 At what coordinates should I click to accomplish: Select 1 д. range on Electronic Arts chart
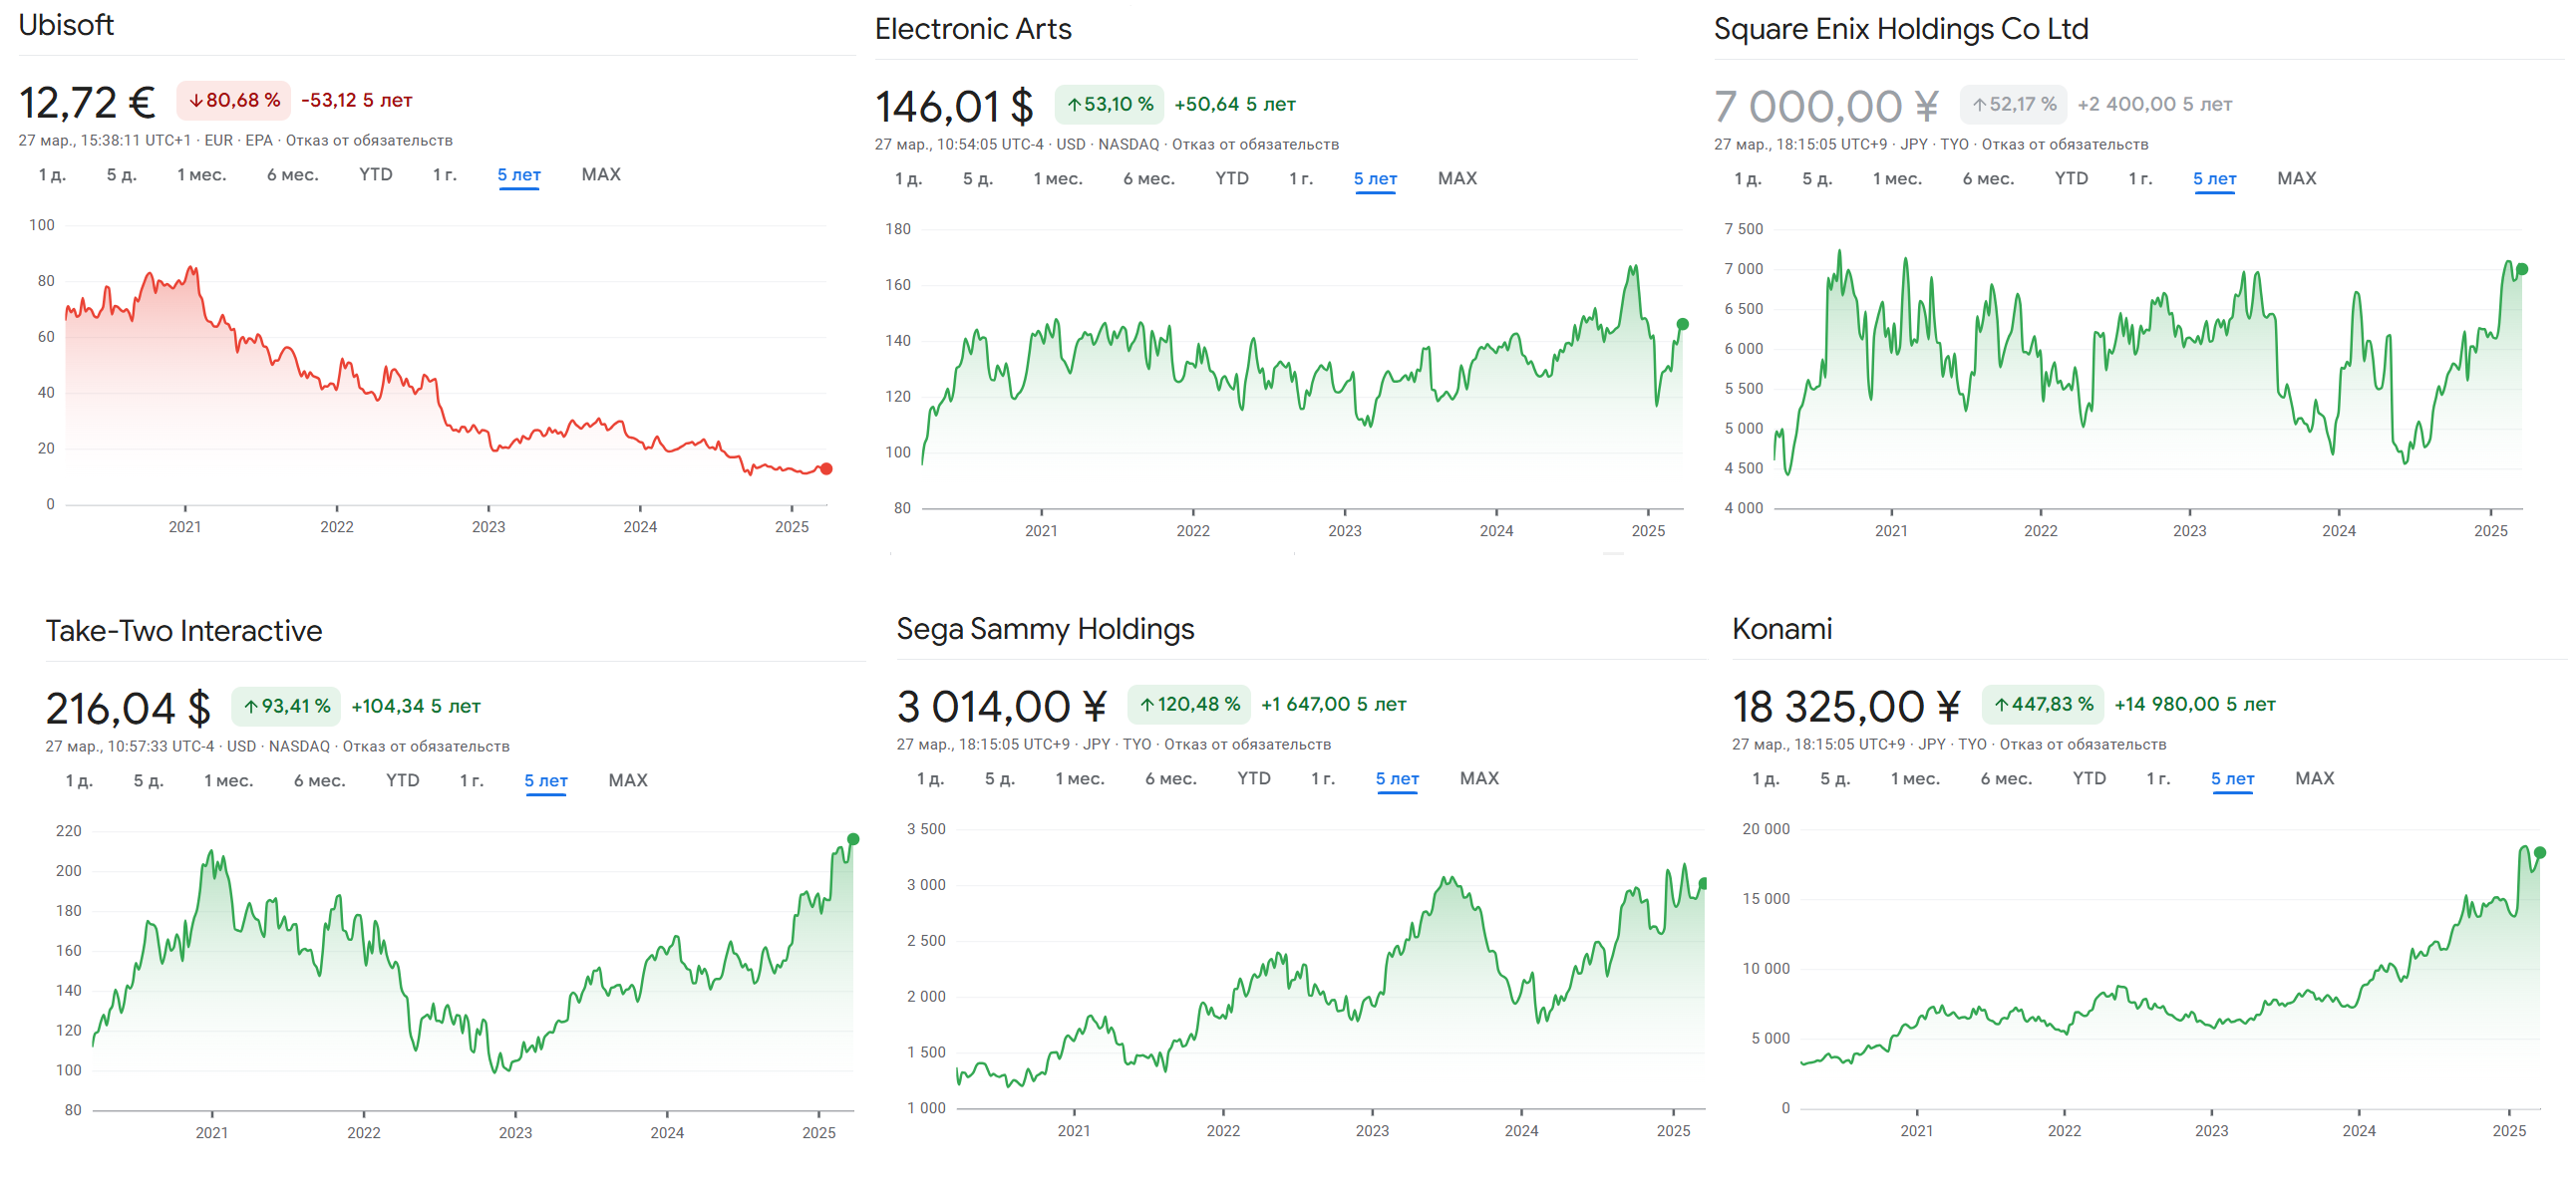[908, 178]
